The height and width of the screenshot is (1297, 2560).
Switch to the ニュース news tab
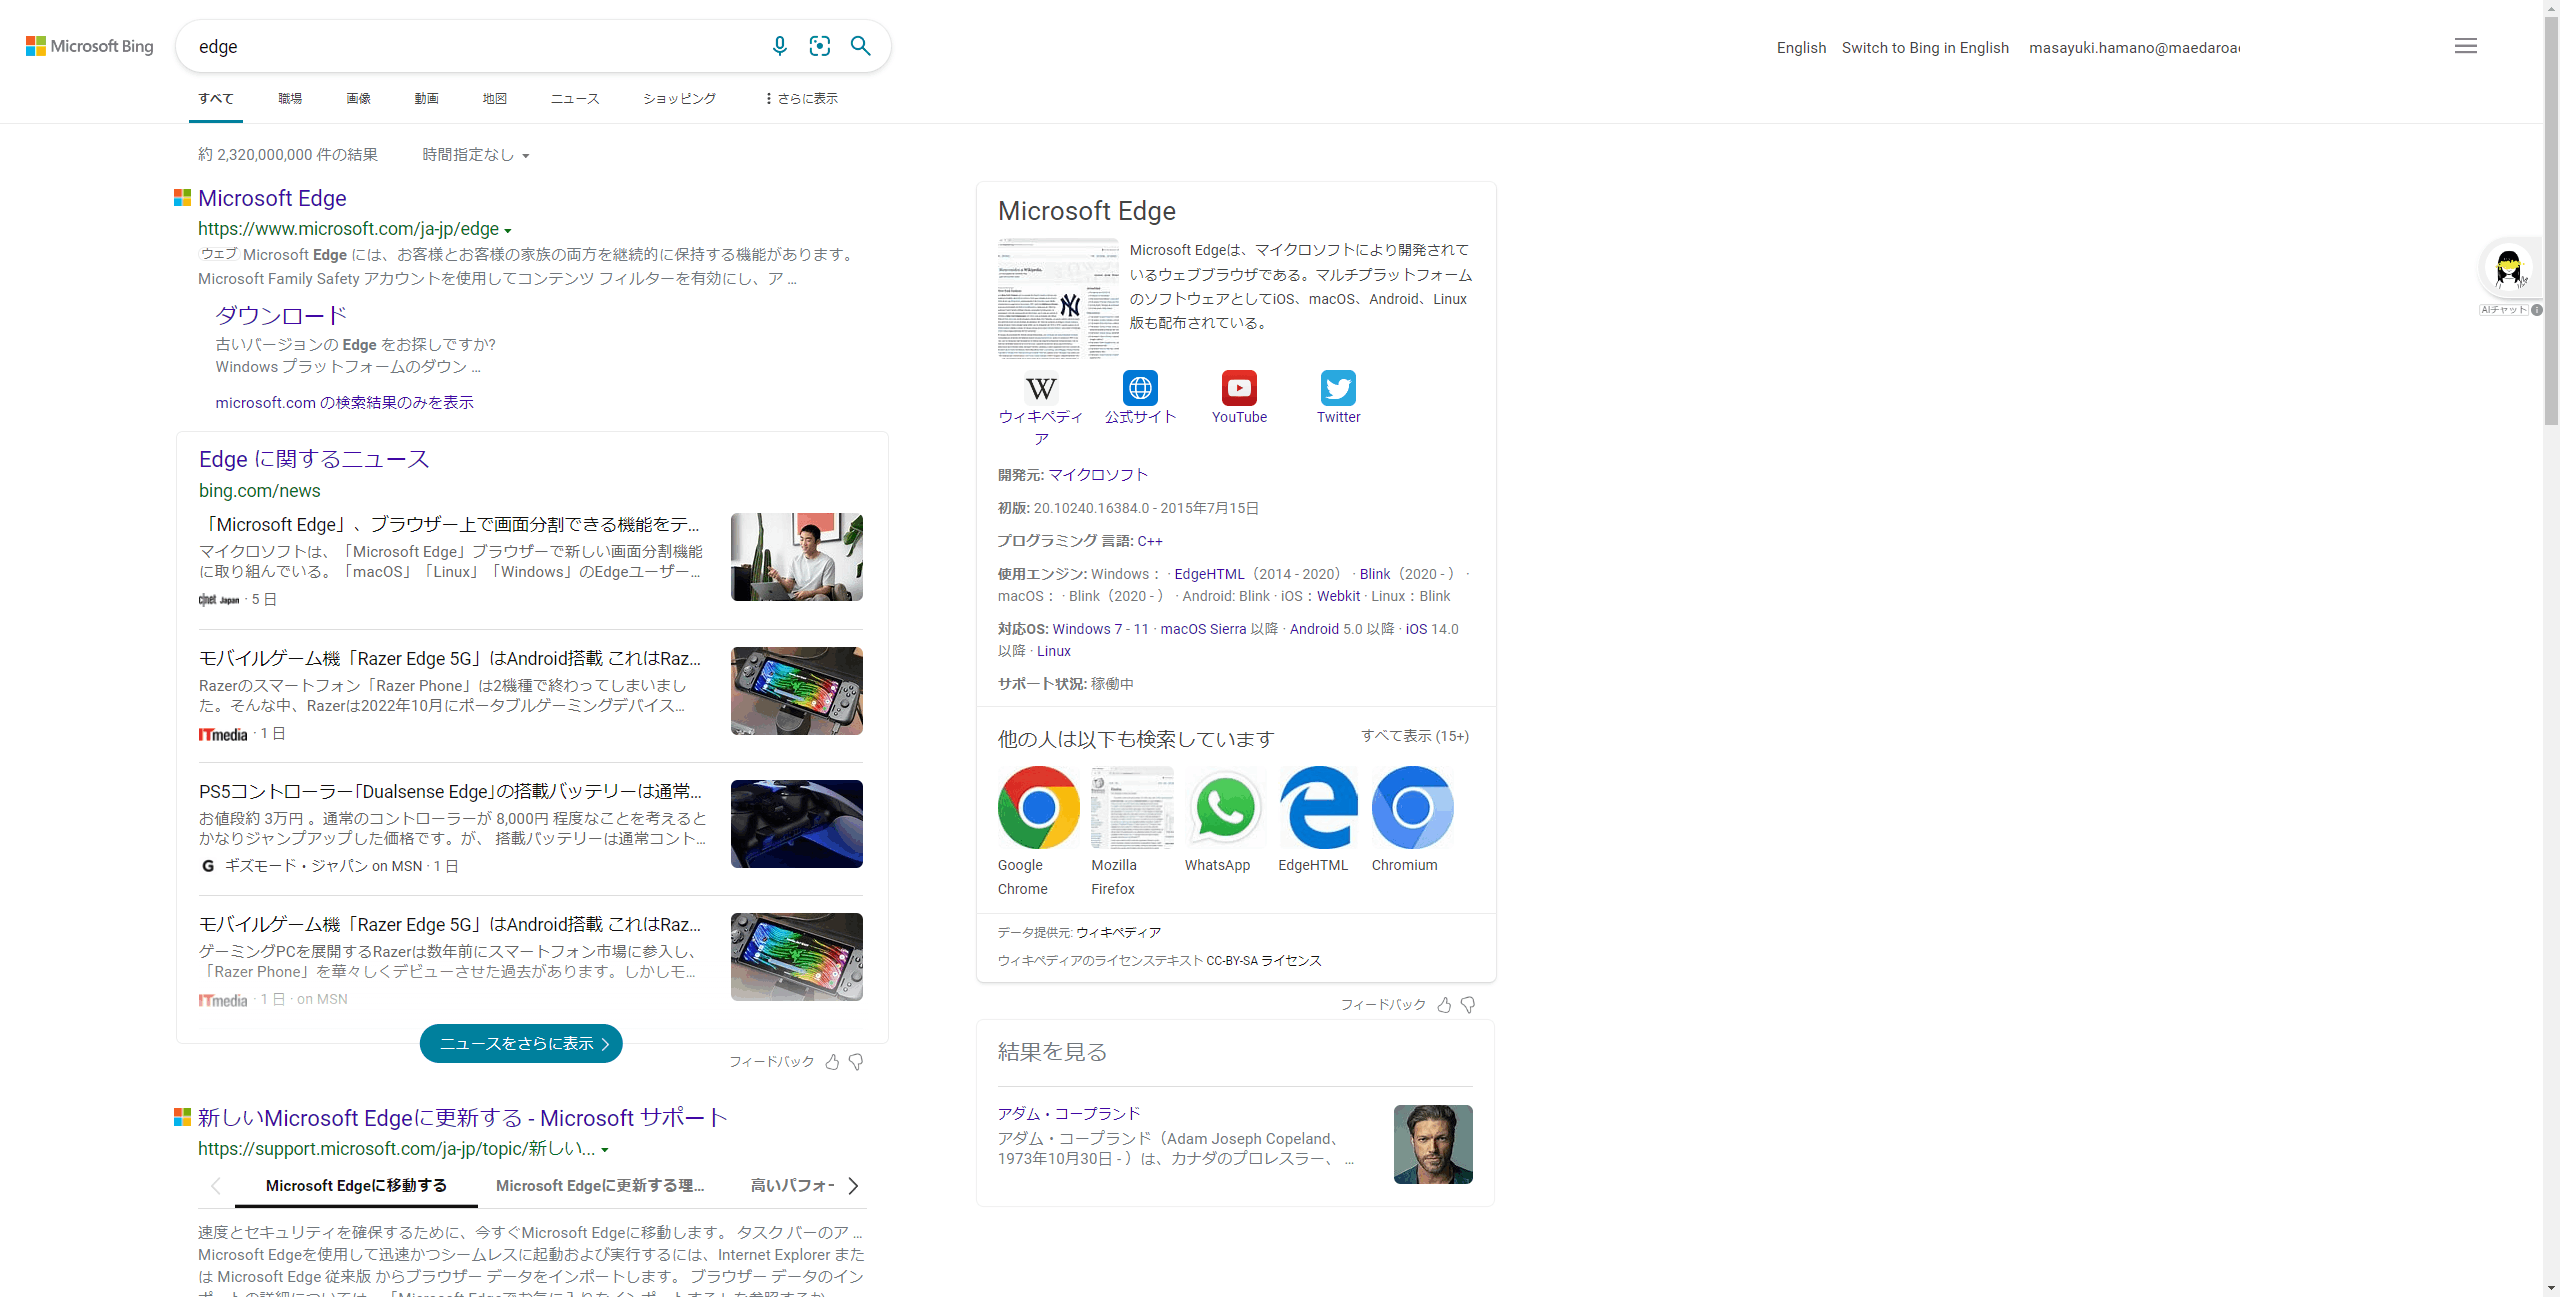tap(575, 99)
